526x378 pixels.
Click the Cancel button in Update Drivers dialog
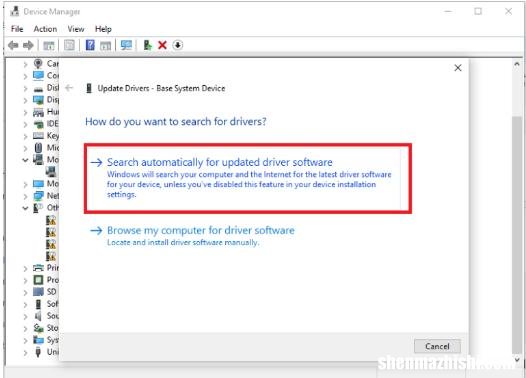[437, 346]
